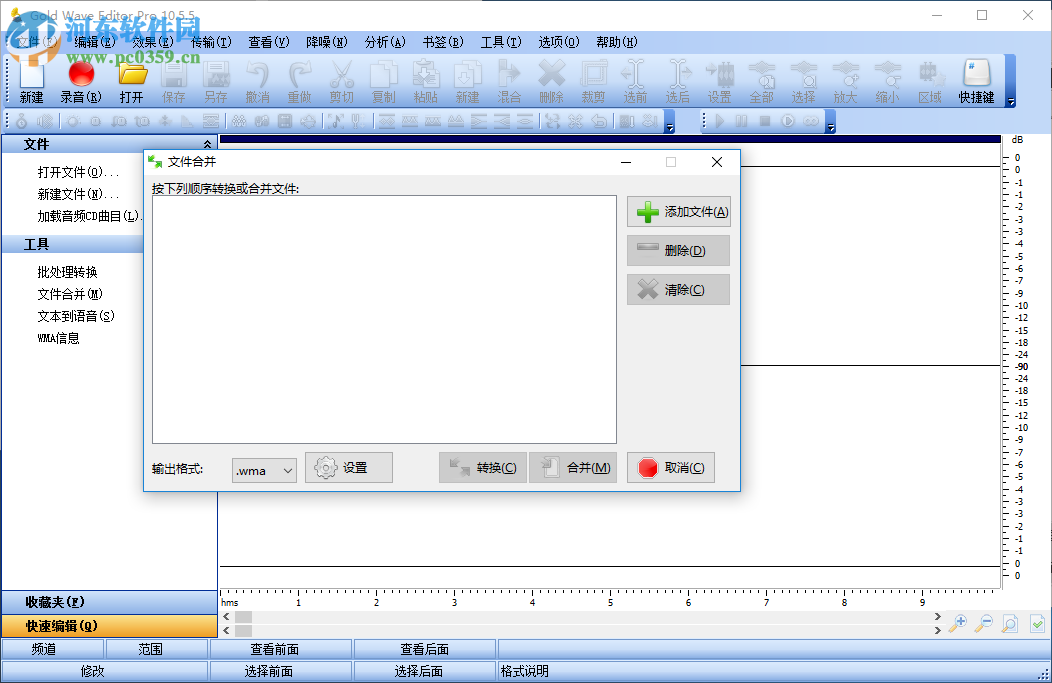Collapse the 文件 panel header
The height and width of the screenshot is (683, 1052).
coord(207,143)
